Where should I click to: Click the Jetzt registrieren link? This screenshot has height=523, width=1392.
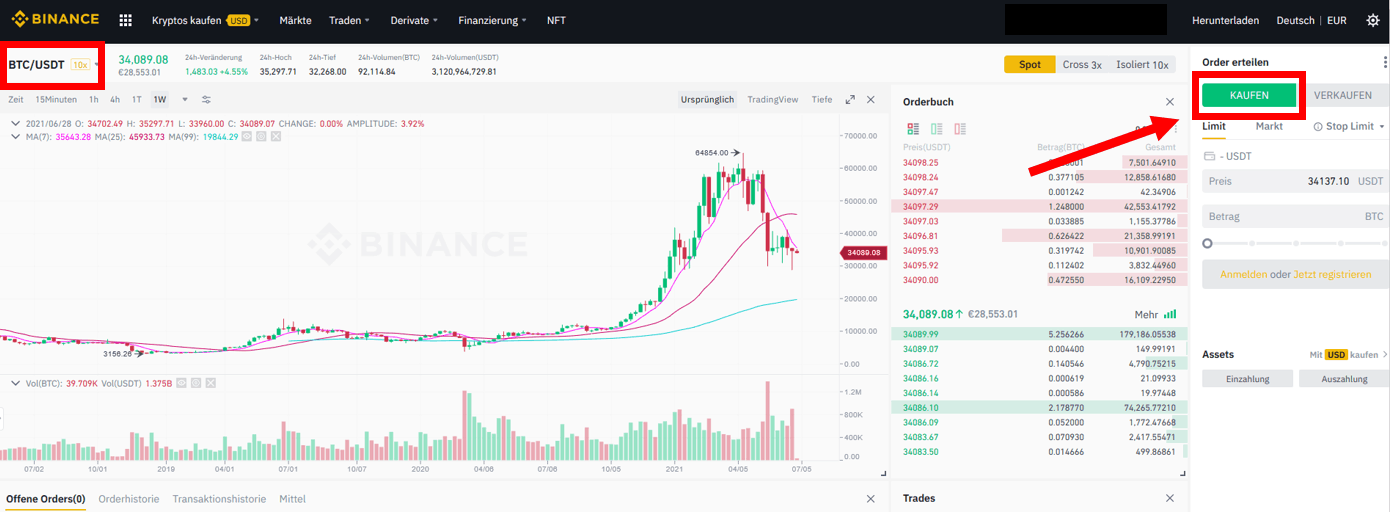(1330, 274)
